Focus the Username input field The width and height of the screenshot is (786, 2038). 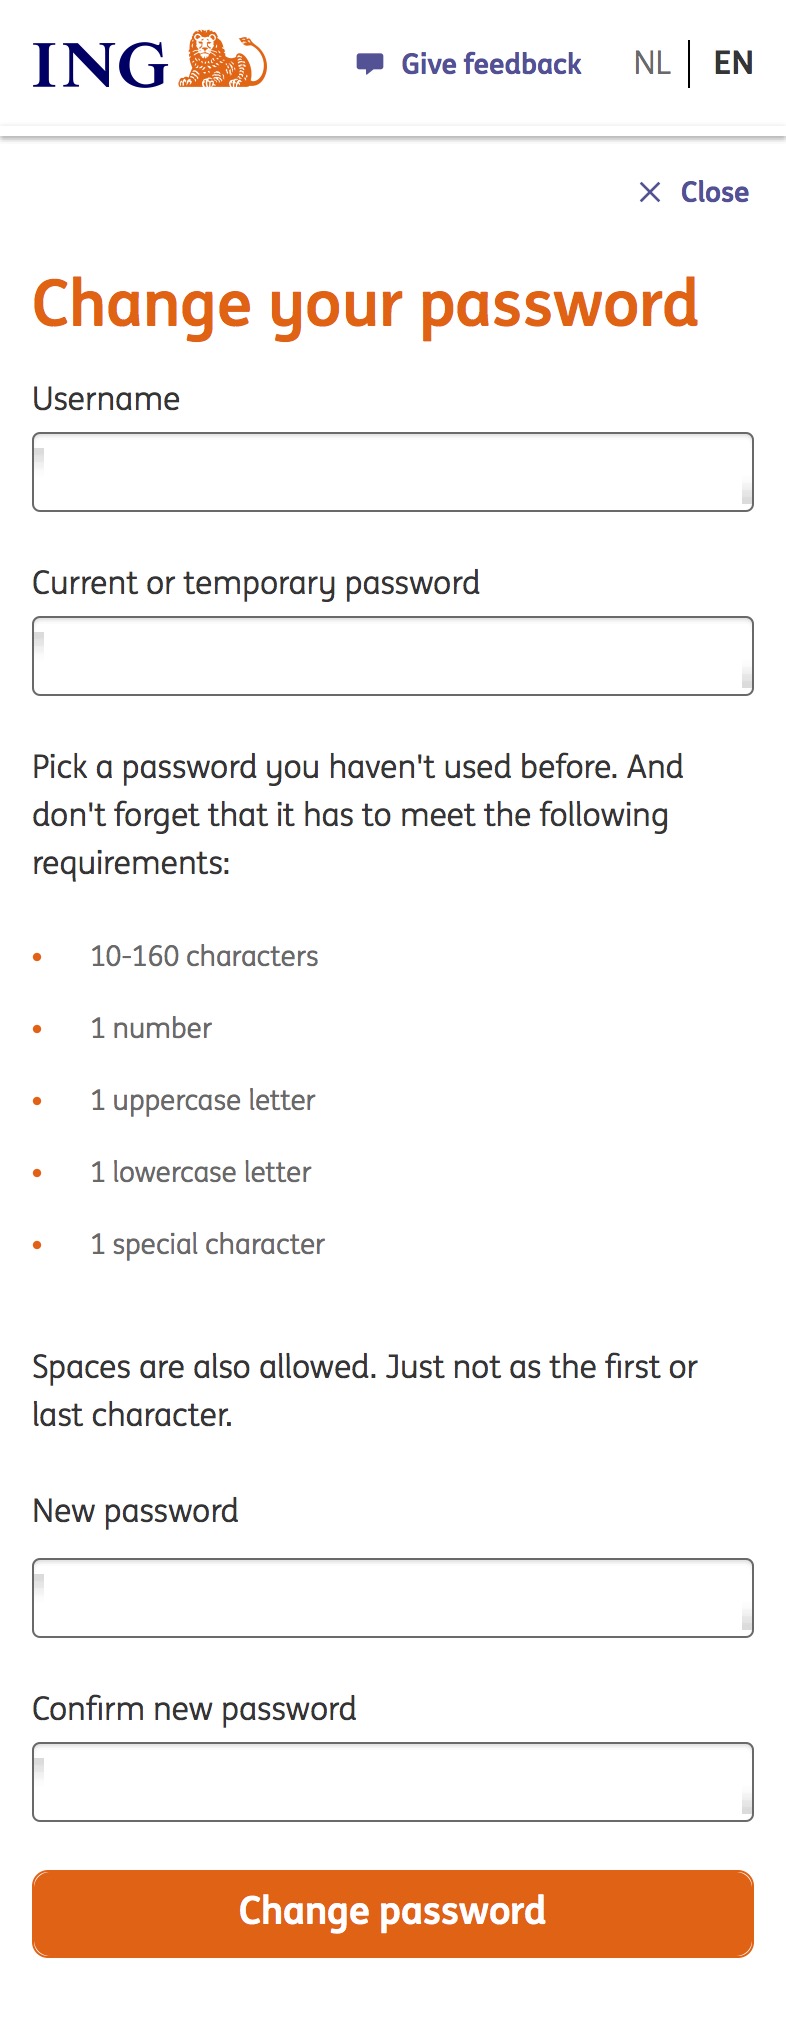click(x=393, y=472)
